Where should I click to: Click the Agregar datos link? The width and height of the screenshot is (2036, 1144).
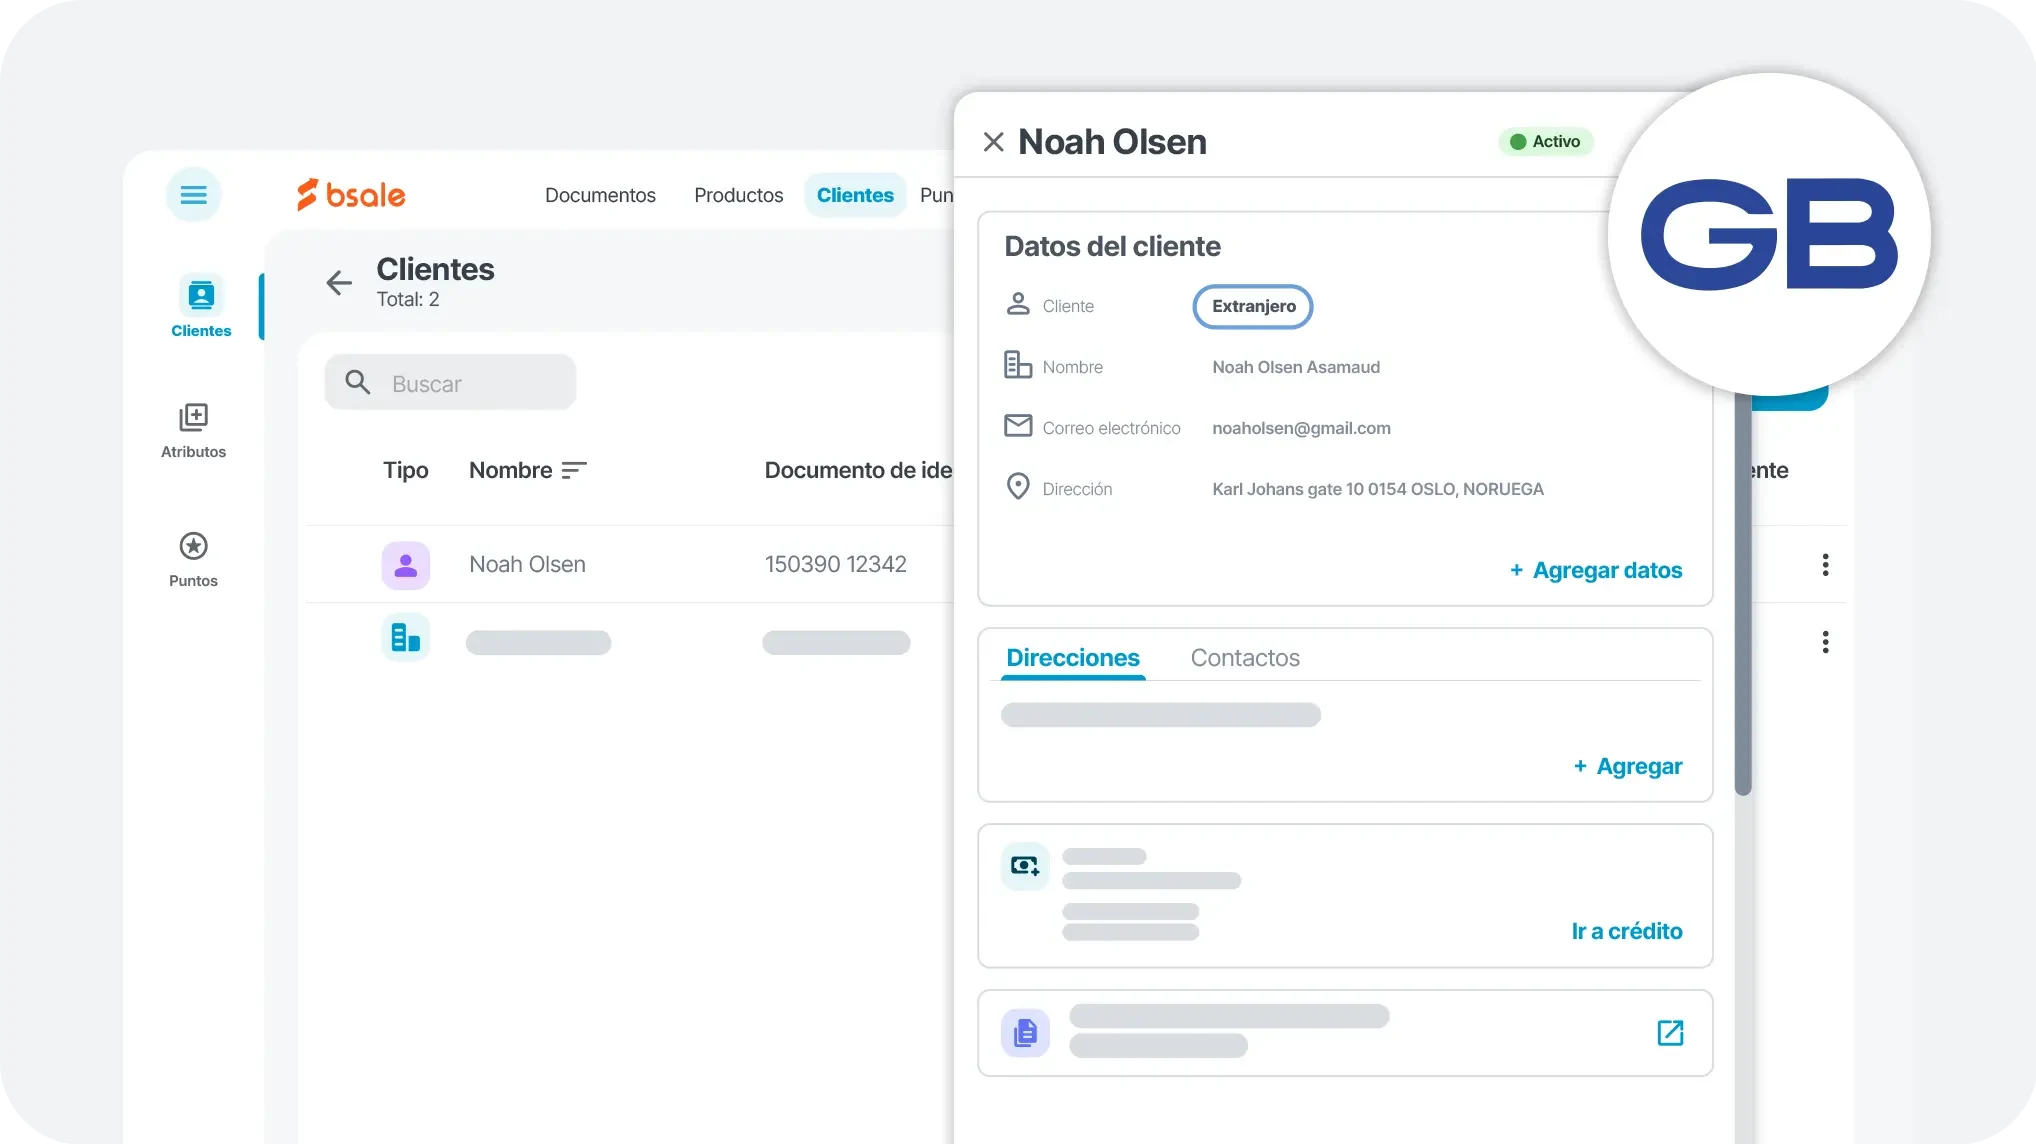tap(1596, 570)
